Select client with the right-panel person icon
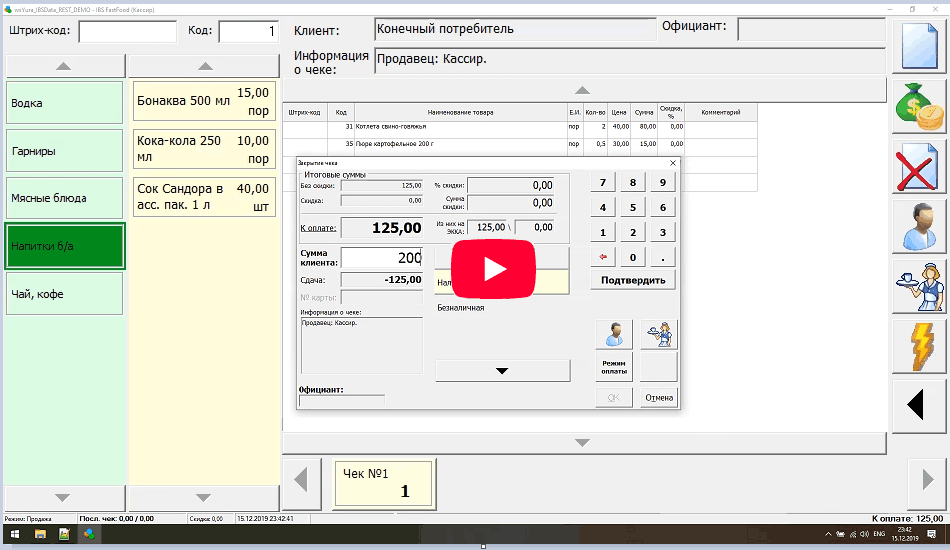The width and height of the screenshot is (950, 550). (x=920, y=226)
